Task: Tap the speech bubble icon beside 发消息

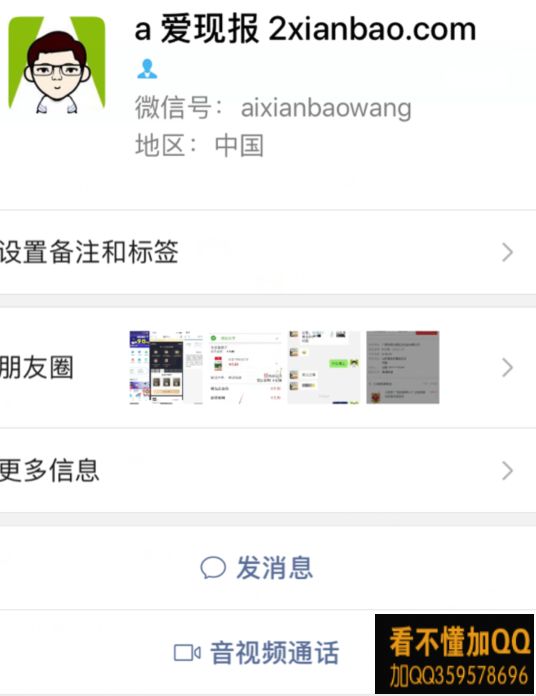Action: pos(213,568)
